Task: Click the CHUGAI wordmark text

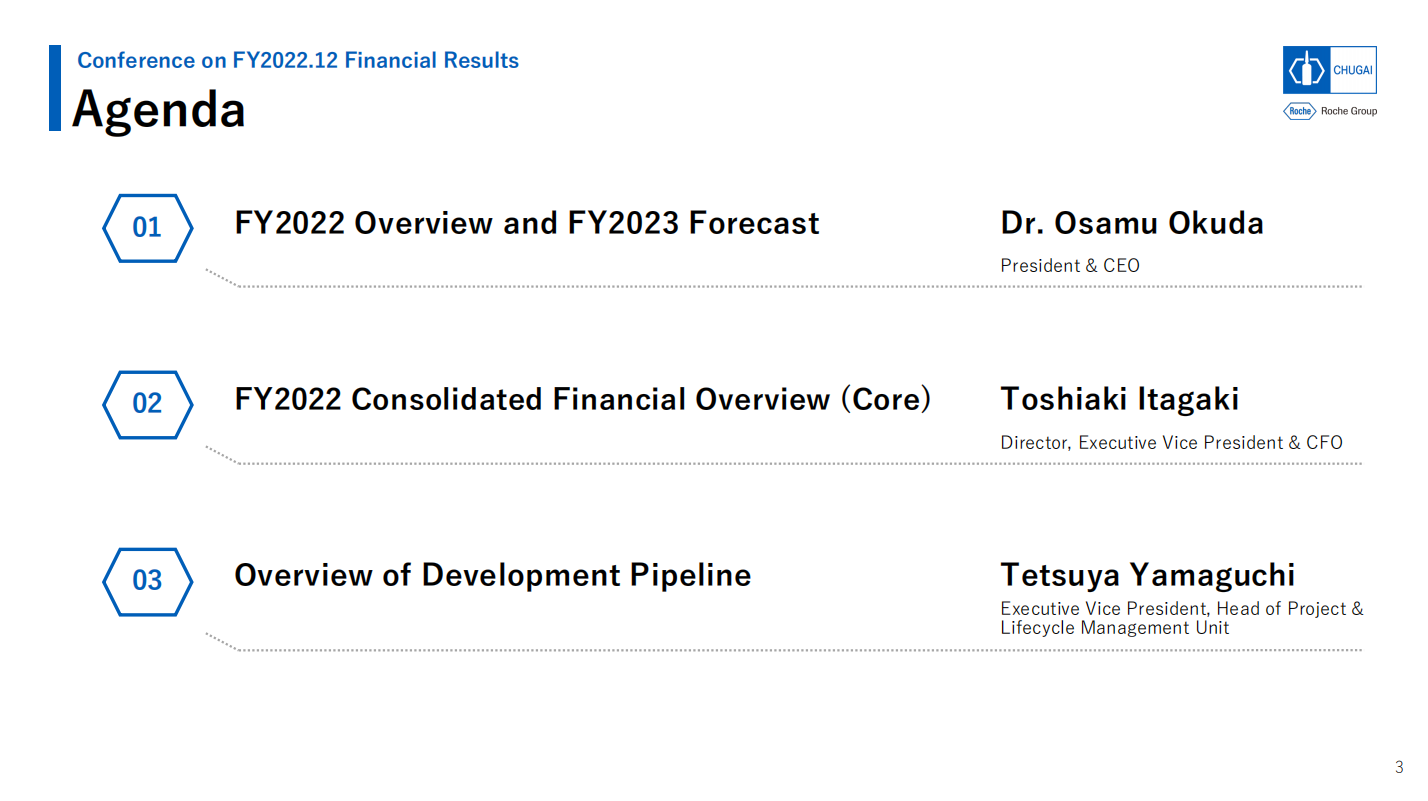Action: pos(1353,70)
